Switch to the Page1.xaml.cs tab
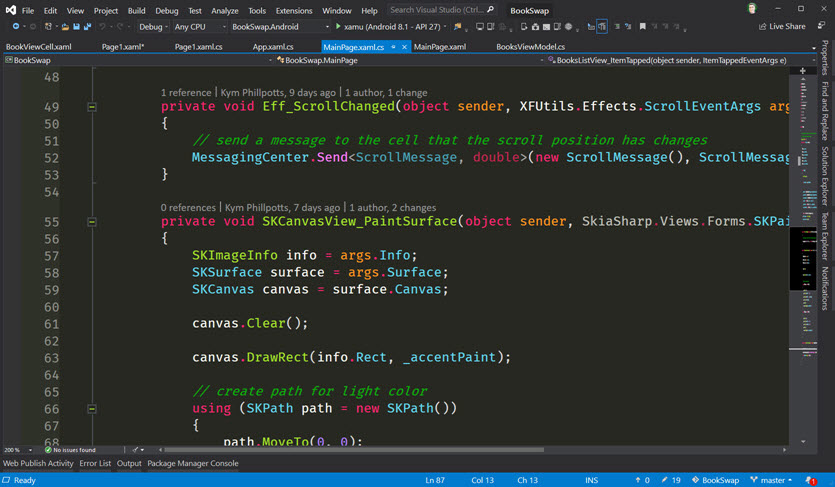Viewport: 835px width, 487px height. tap(199, 47)
